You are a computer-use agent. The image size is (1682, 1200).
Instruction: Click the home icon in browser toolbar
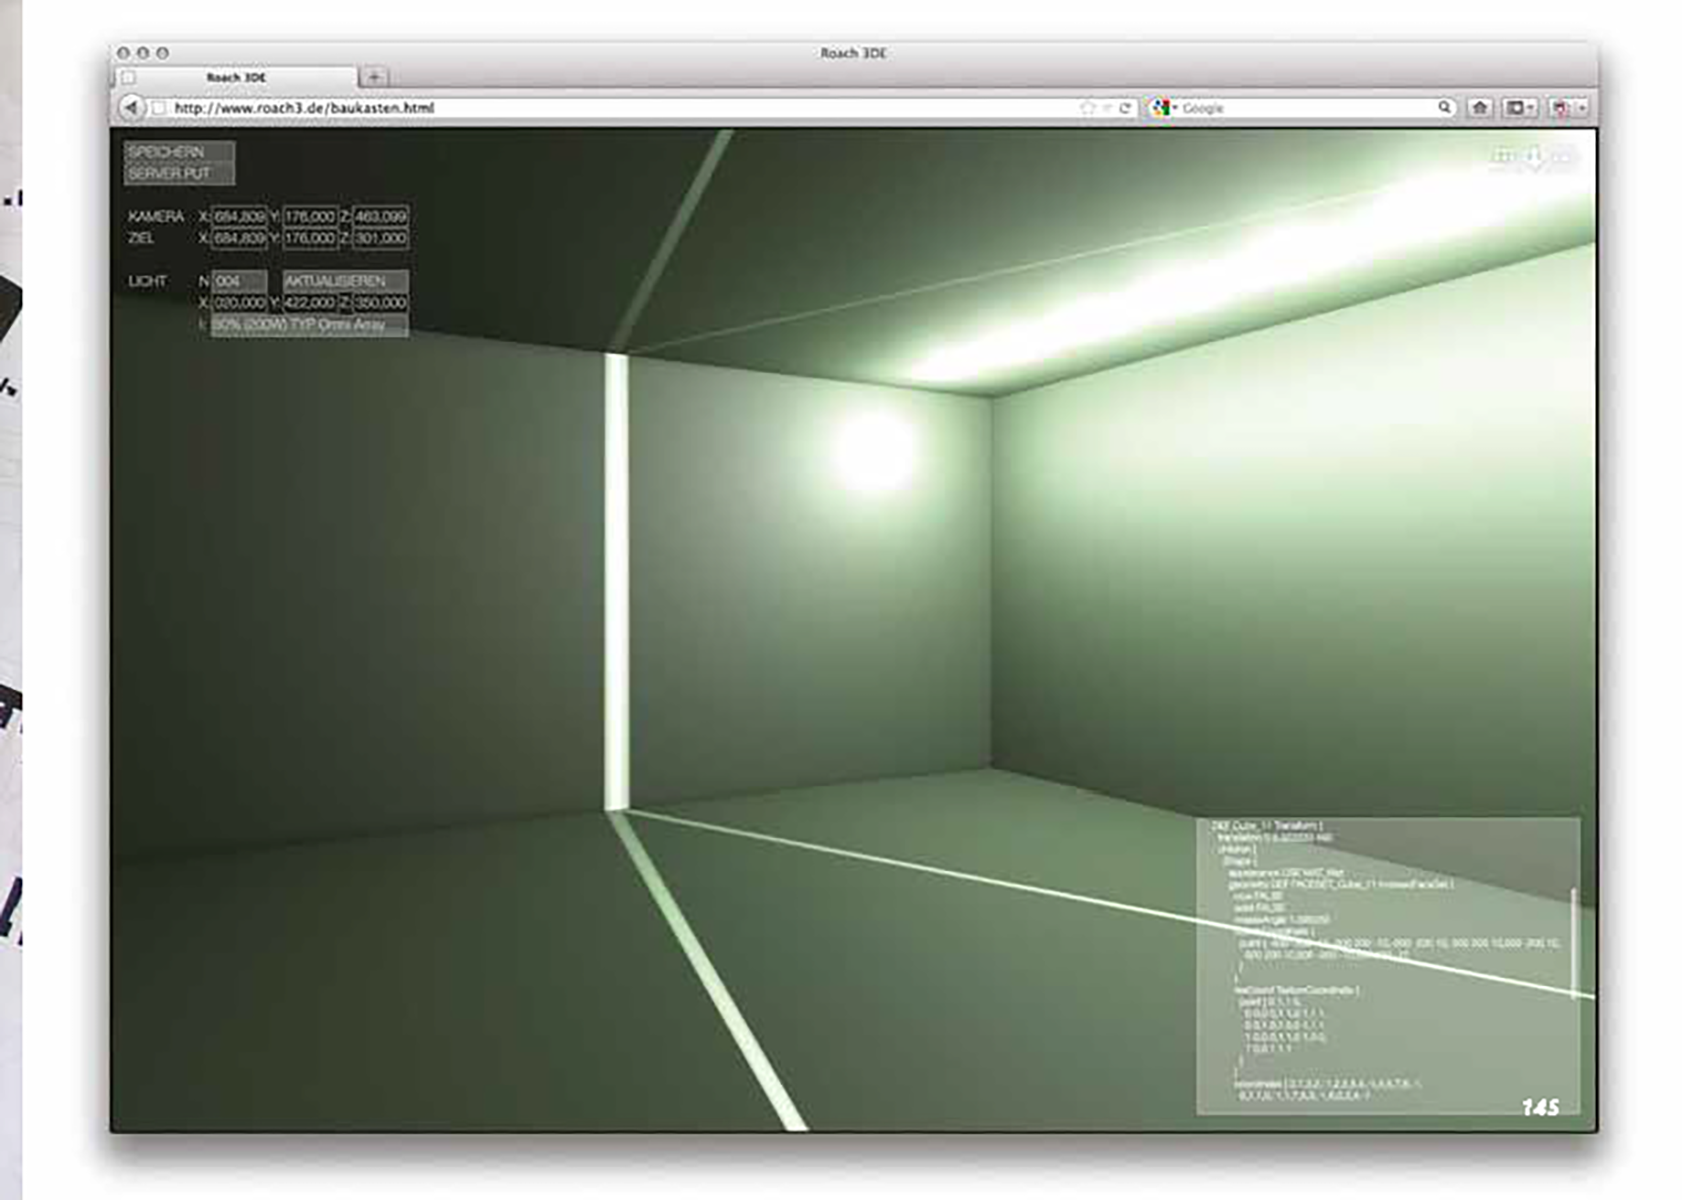[1480, 108]
